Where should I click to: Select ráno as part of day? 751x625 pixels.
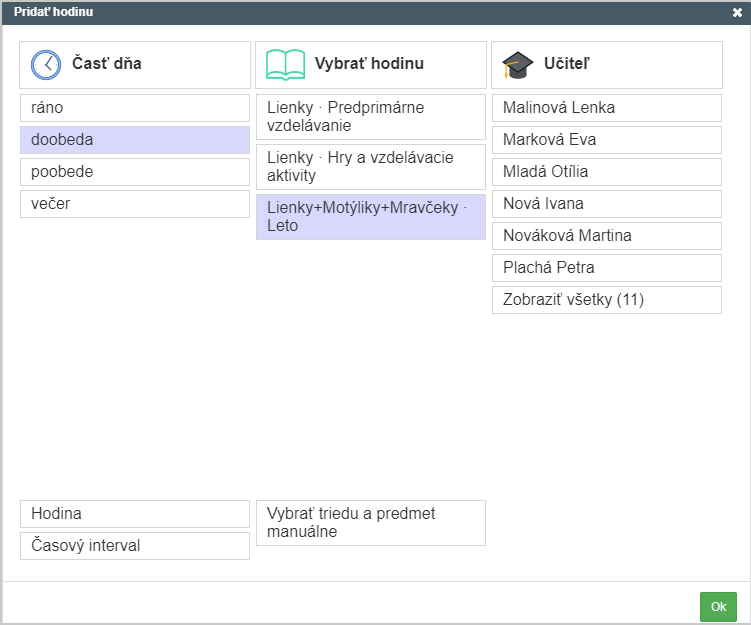pos(135,108)
